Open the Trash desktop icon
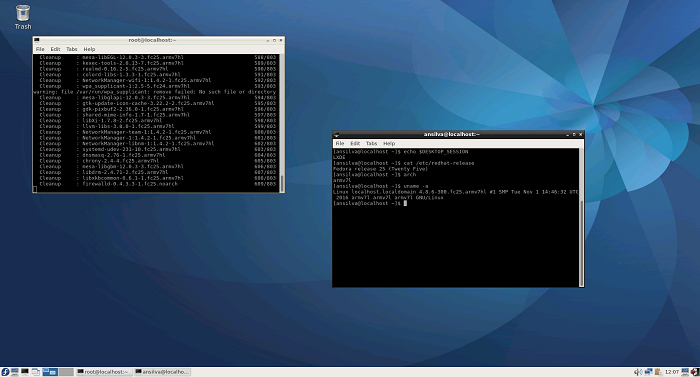The image size is (700, 377). 23,17
